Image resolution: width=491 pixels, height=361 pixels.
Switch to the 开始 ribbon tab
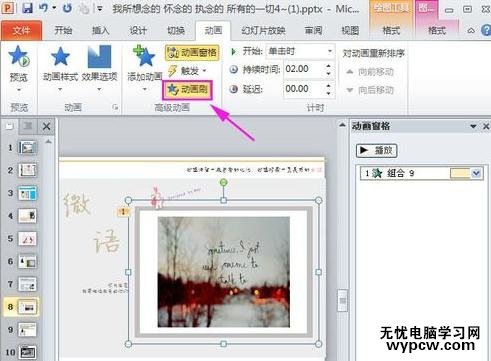[63, 31]
